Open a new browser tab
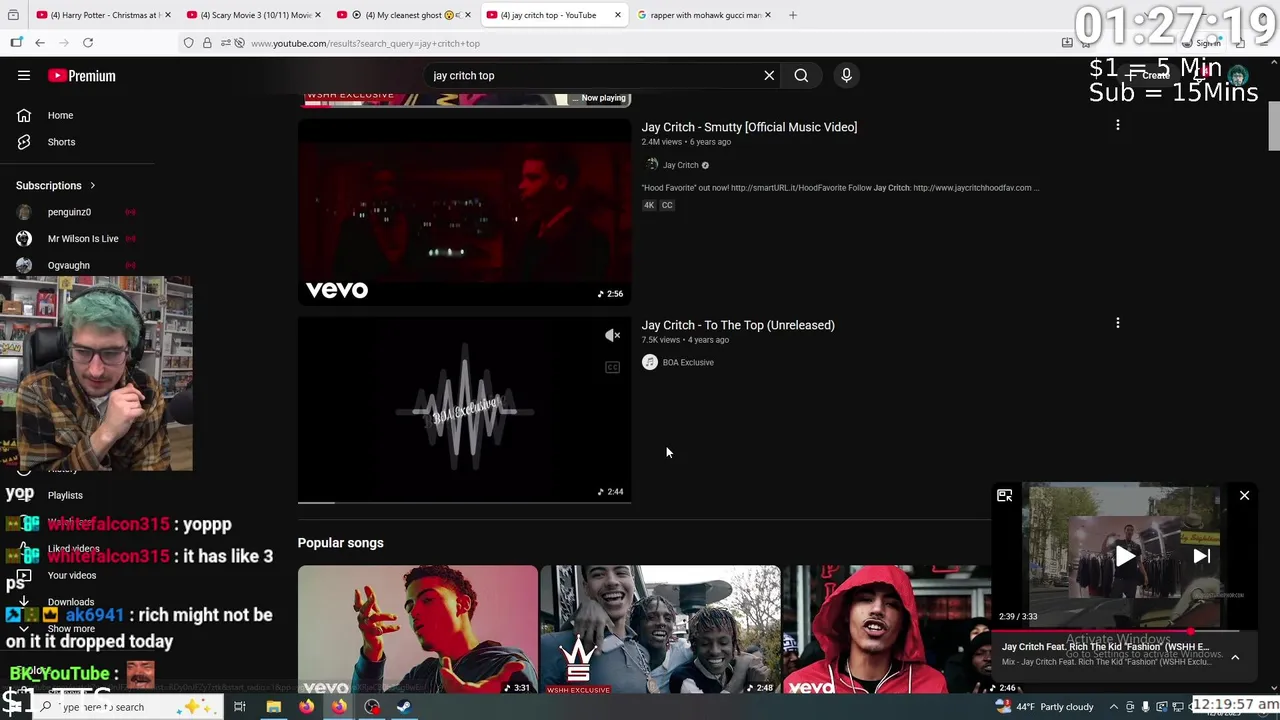Image resolution: width=1280 pixels, height=720 pixels. (x=792, y=15)
